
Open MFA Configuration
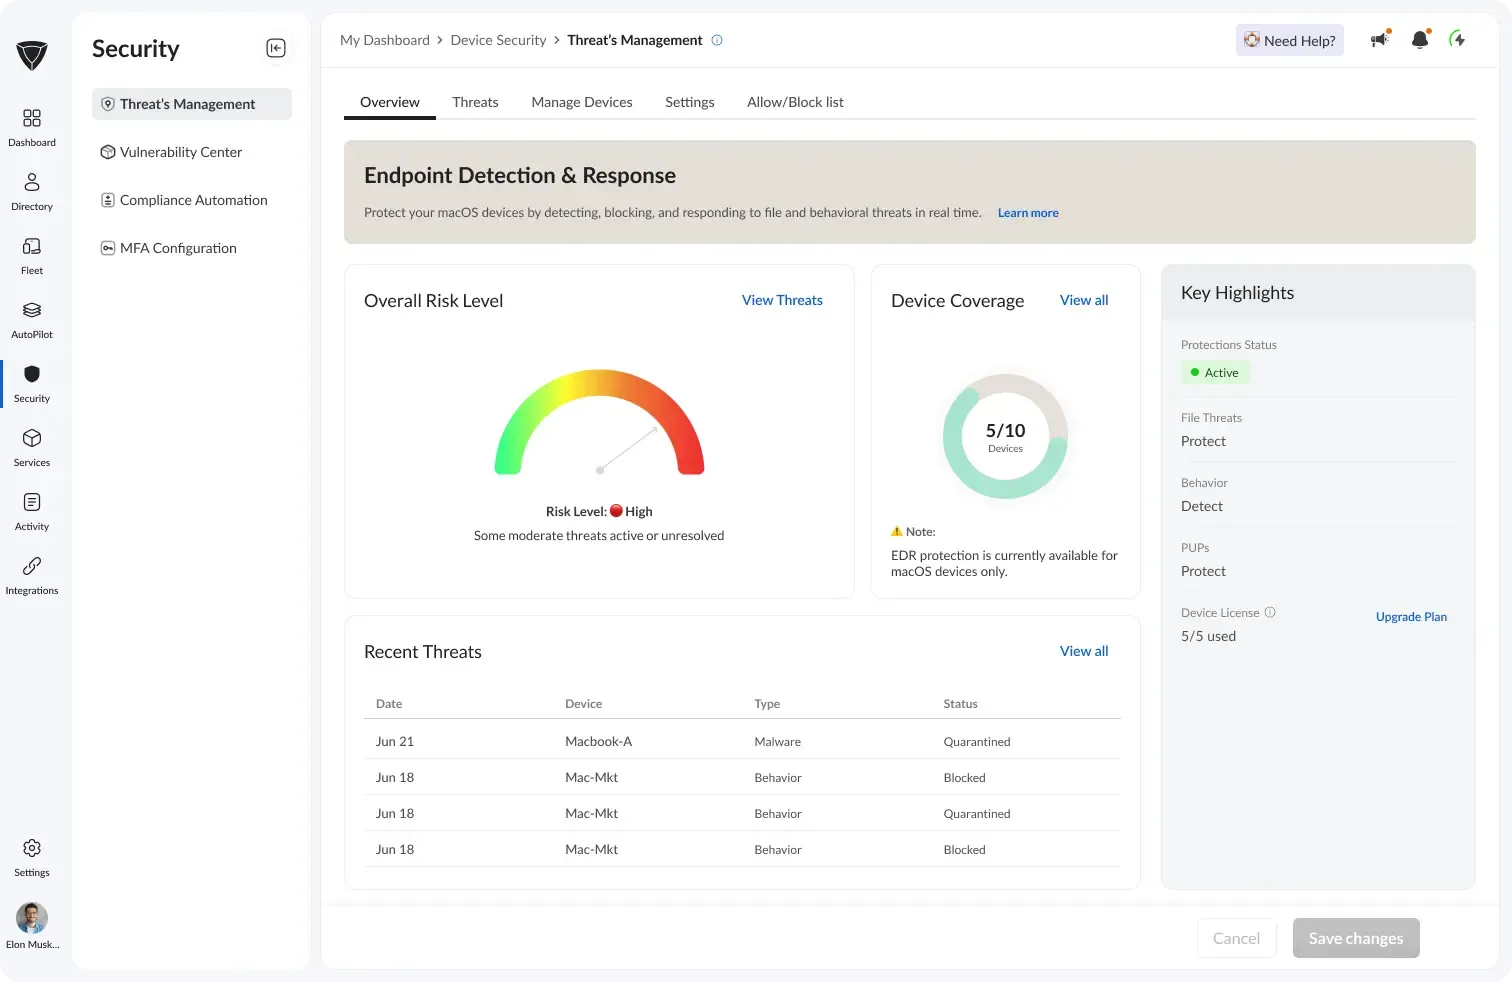click(x=178, y=247)
